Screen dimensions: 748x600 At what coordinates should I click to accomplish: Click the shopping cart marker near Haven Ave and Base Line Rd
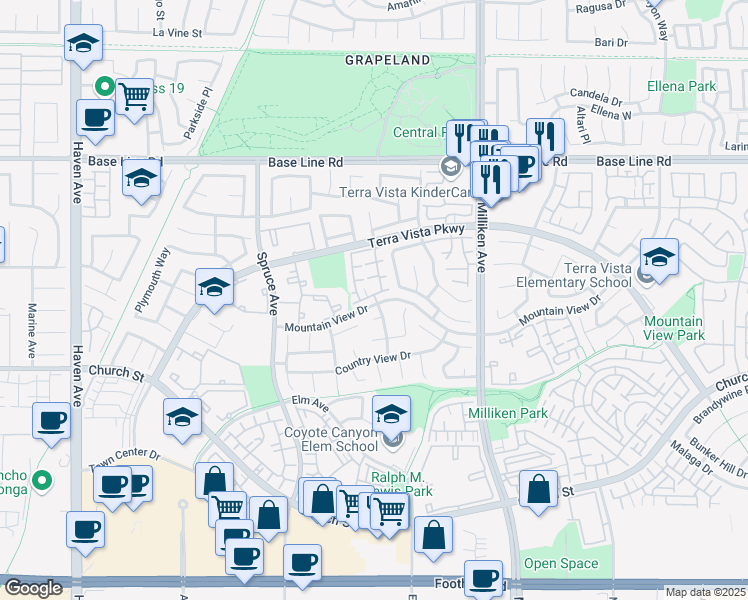pos(135,97)
